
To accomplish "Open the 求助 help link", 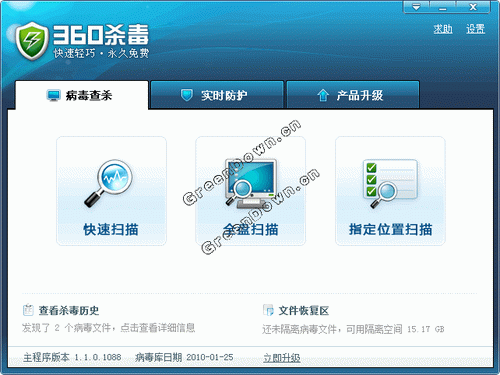I will [x=443, y=29].
